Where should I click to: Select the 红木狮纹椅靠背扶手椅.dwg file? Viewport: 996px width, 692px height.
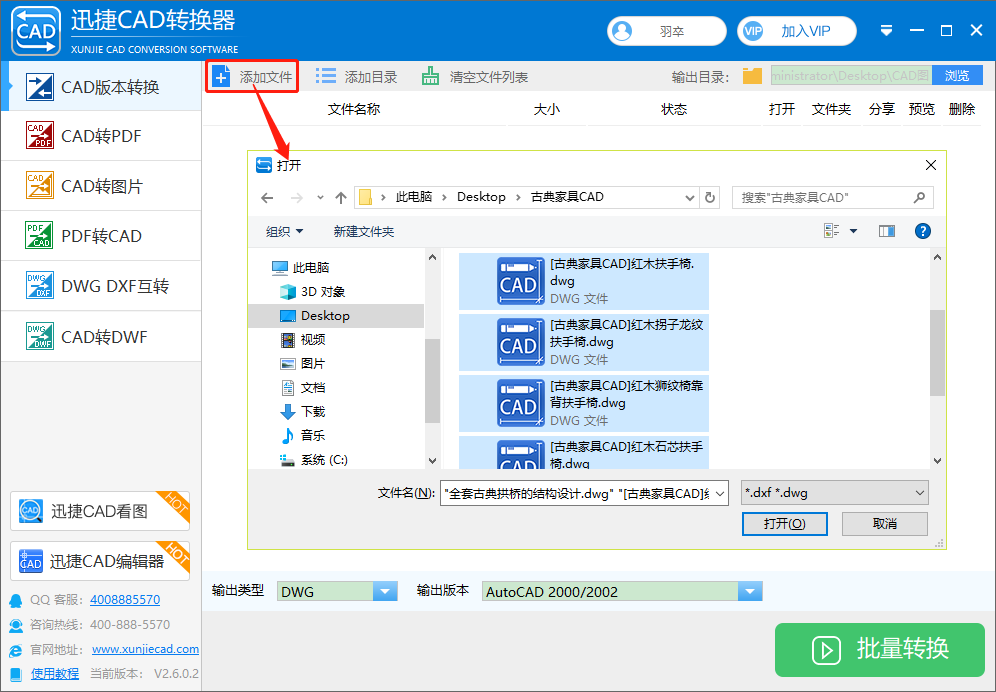[584, 403]
